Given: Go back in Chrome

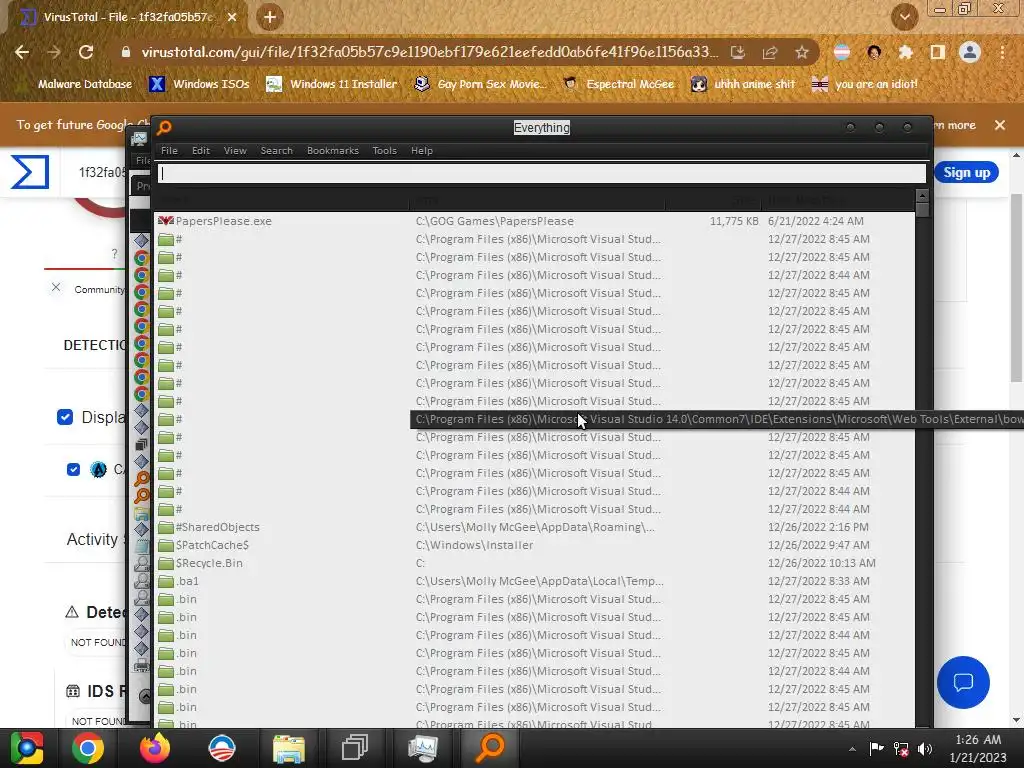Looking at the screenshot, I should pyautogui.click(x=22, y=52).
